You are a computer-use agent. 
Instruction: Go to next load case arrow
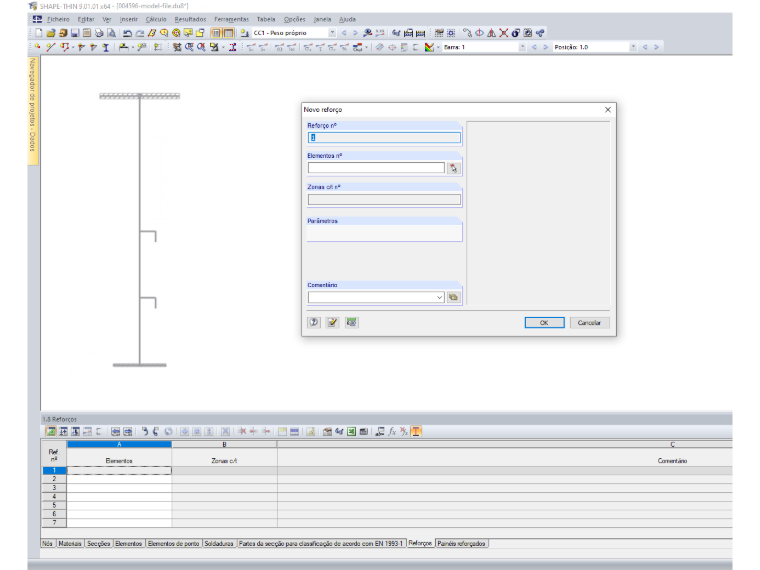coord(355,33)
